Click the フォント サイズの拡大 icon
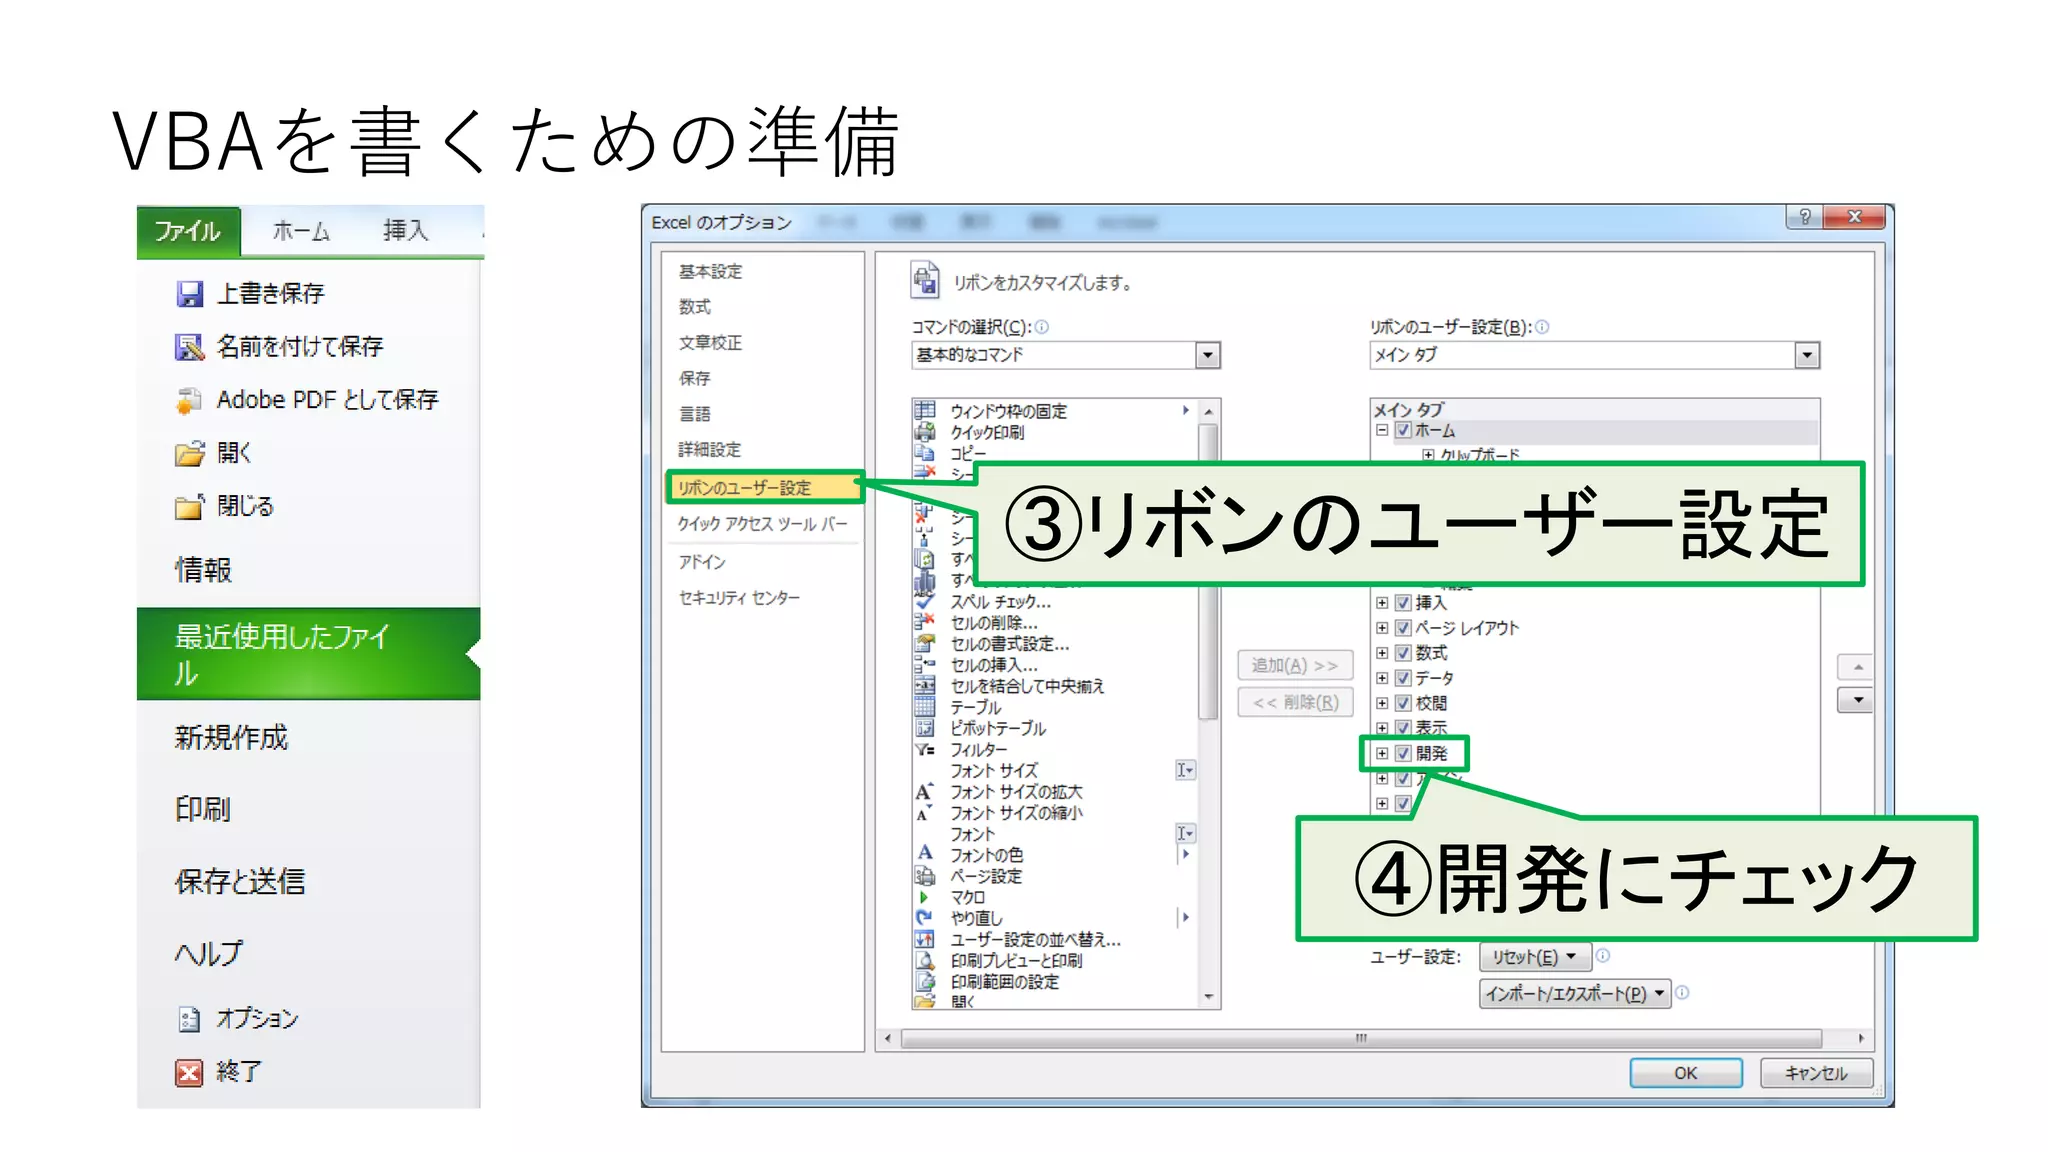The width and height of the screenshot is (2048, 1152). (x=925, y=791)
